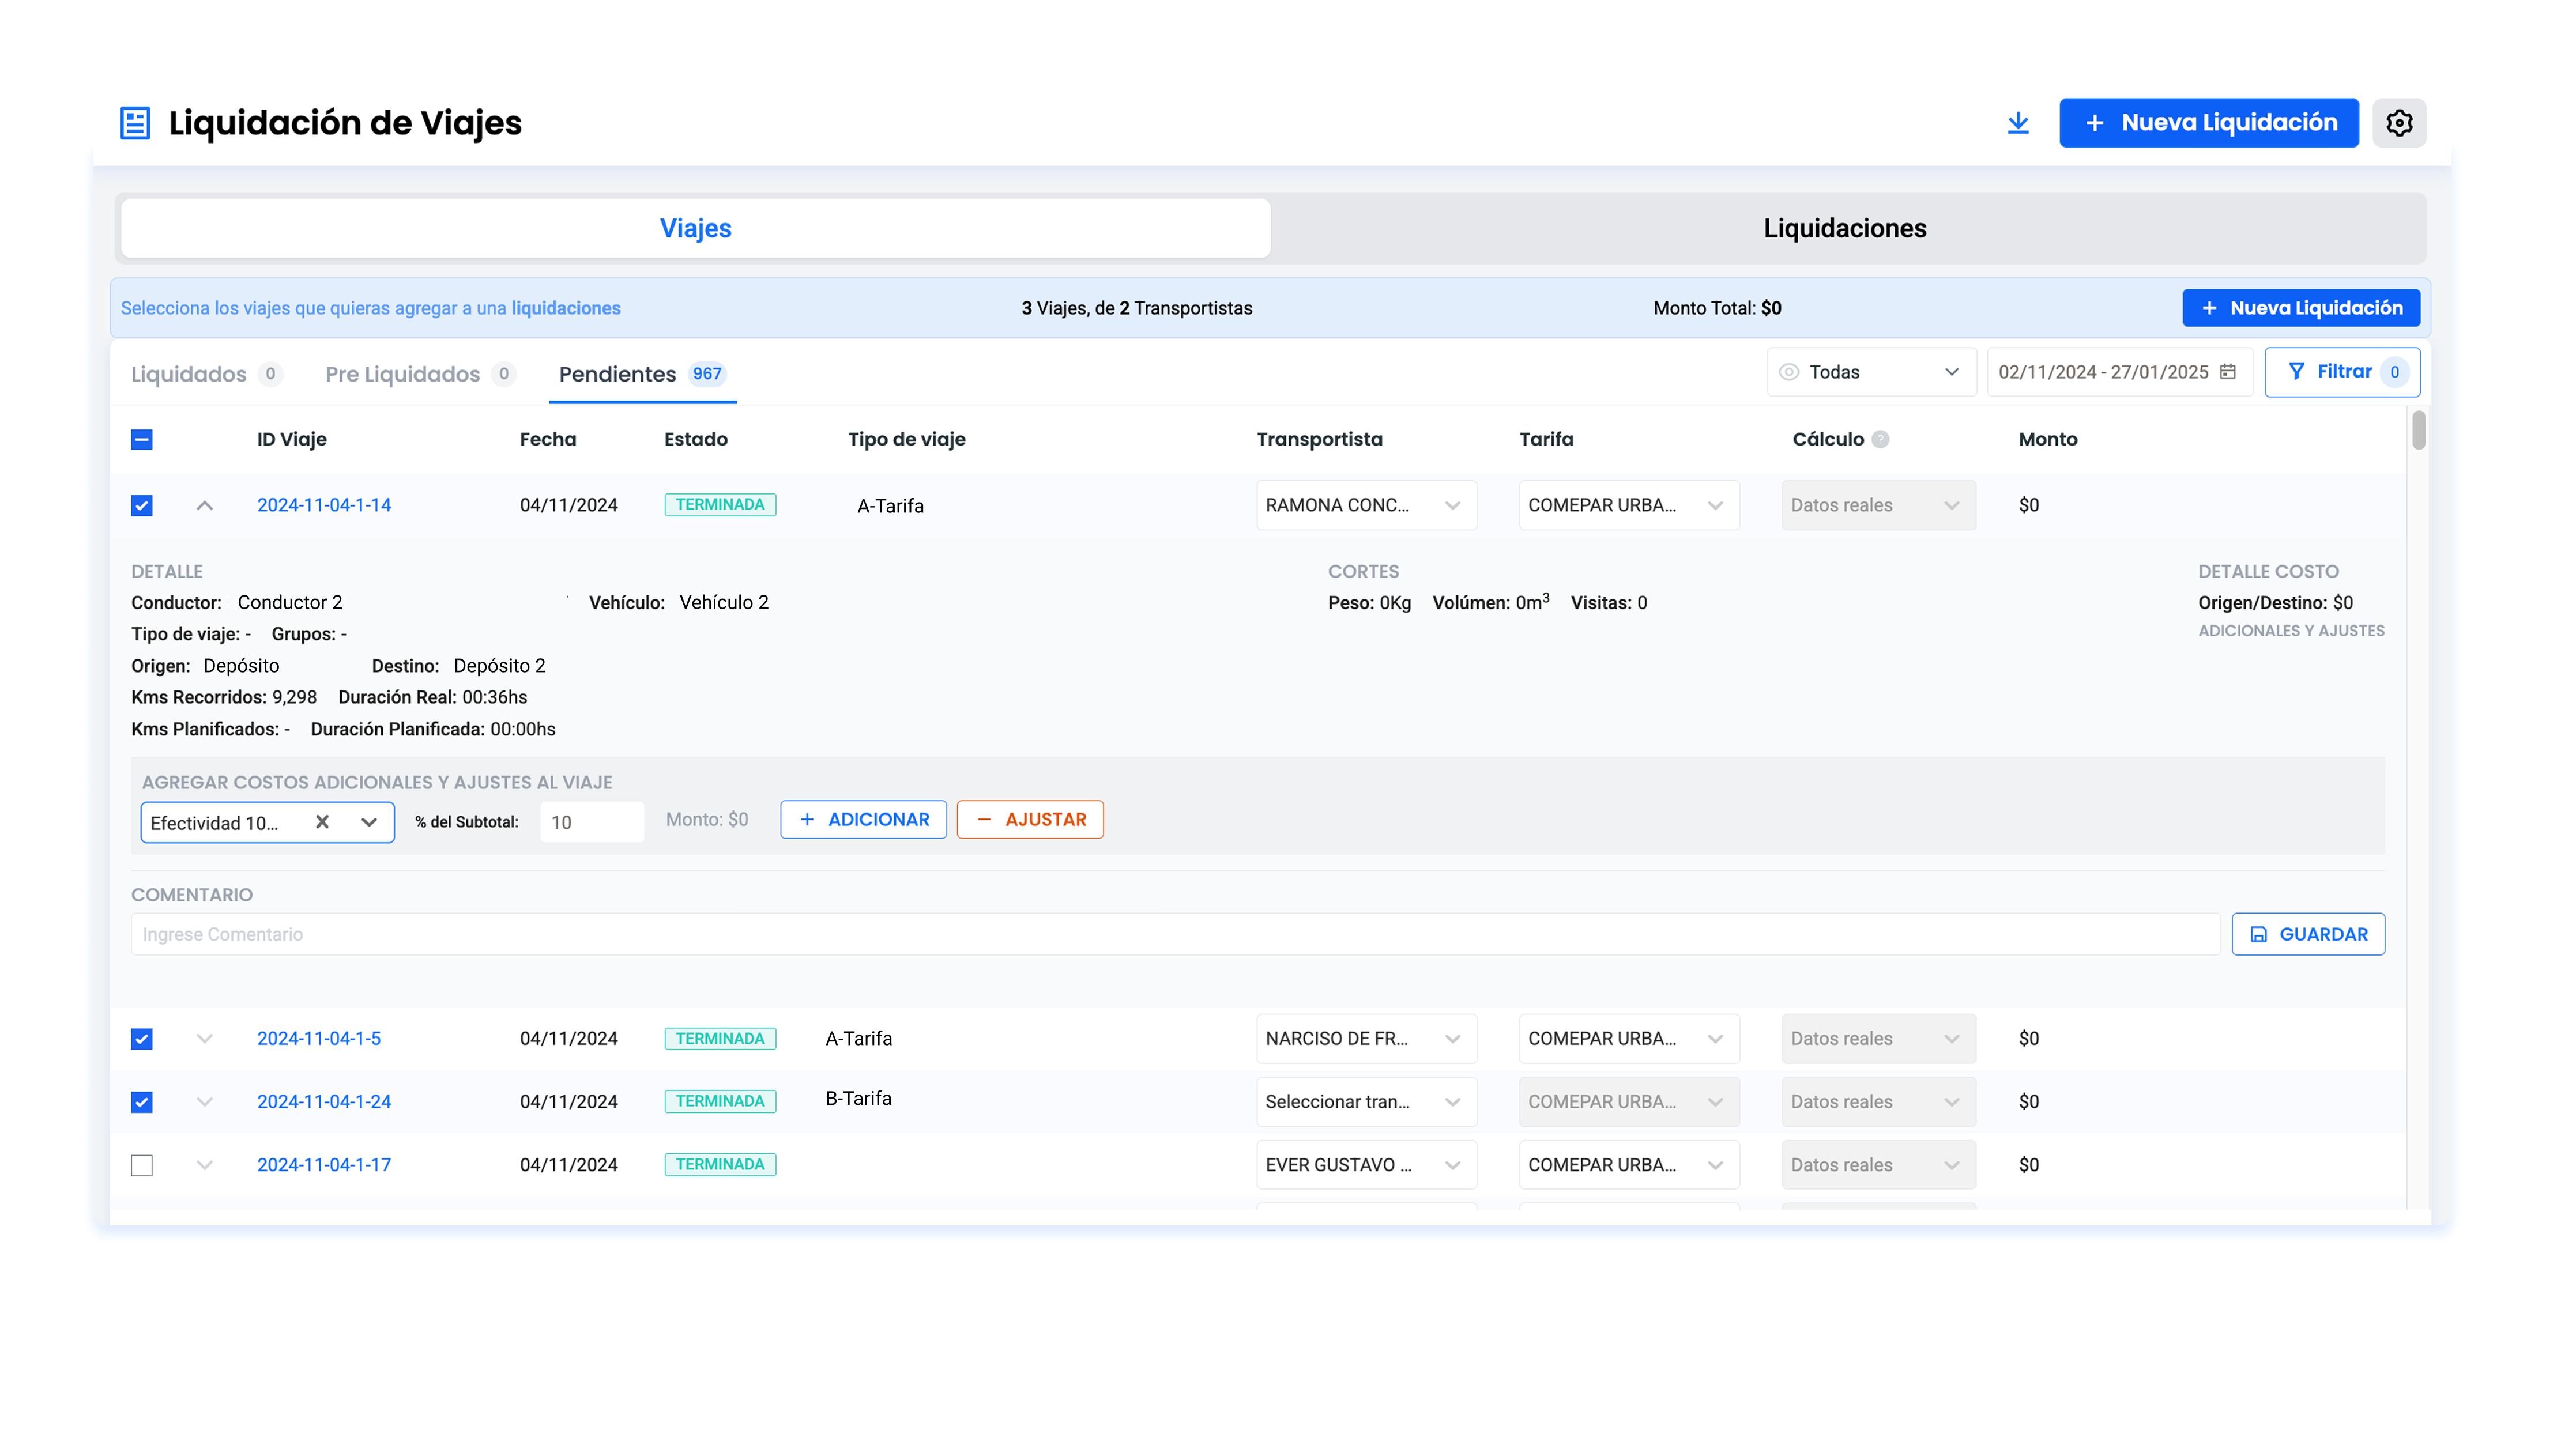The width and height of the screenshot is (2576, 1434).
Task: Select the Pre Liquidados tab
Action: click(403, 374)
